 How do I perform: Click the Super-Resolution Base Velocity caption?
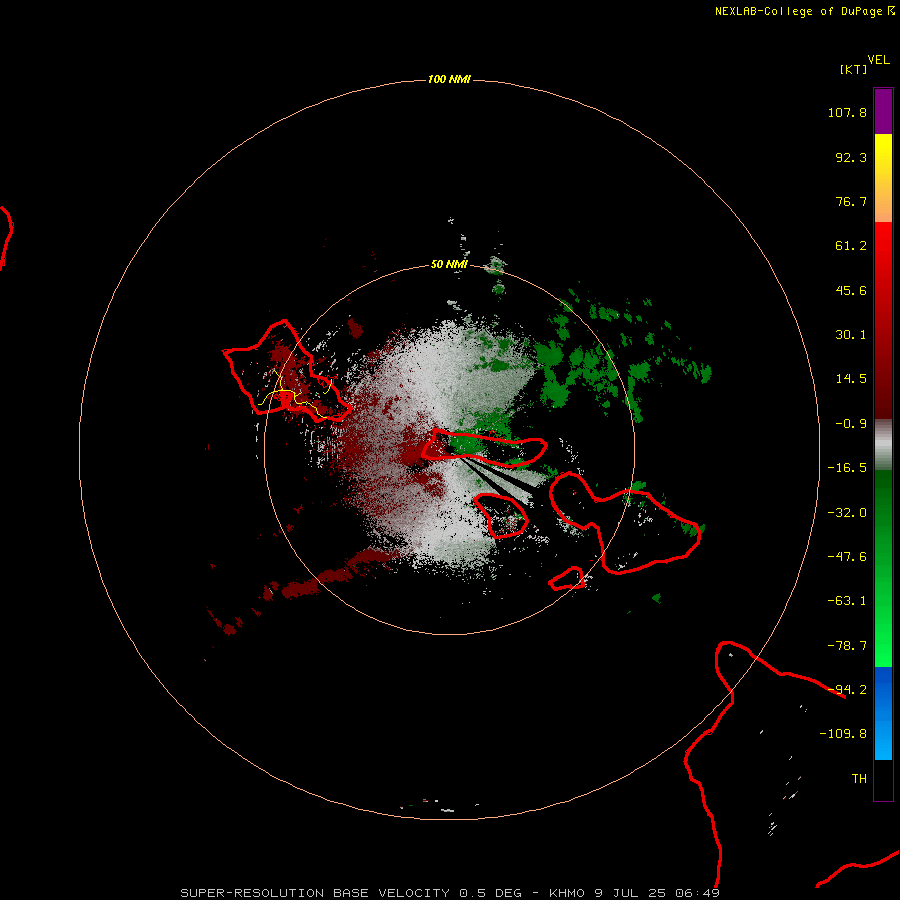[450, 893]
